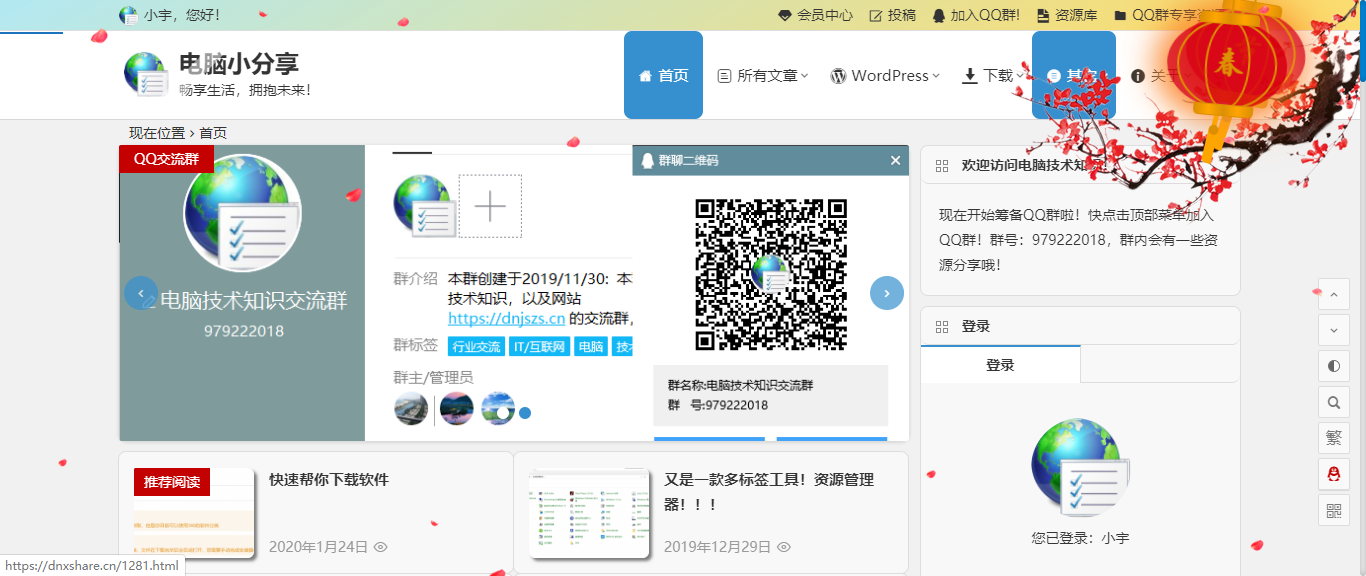Open the QR code icon in sidebar
Image resolution: width=1366 pixels, height=576 pixels.
(x=1334, y=511)
